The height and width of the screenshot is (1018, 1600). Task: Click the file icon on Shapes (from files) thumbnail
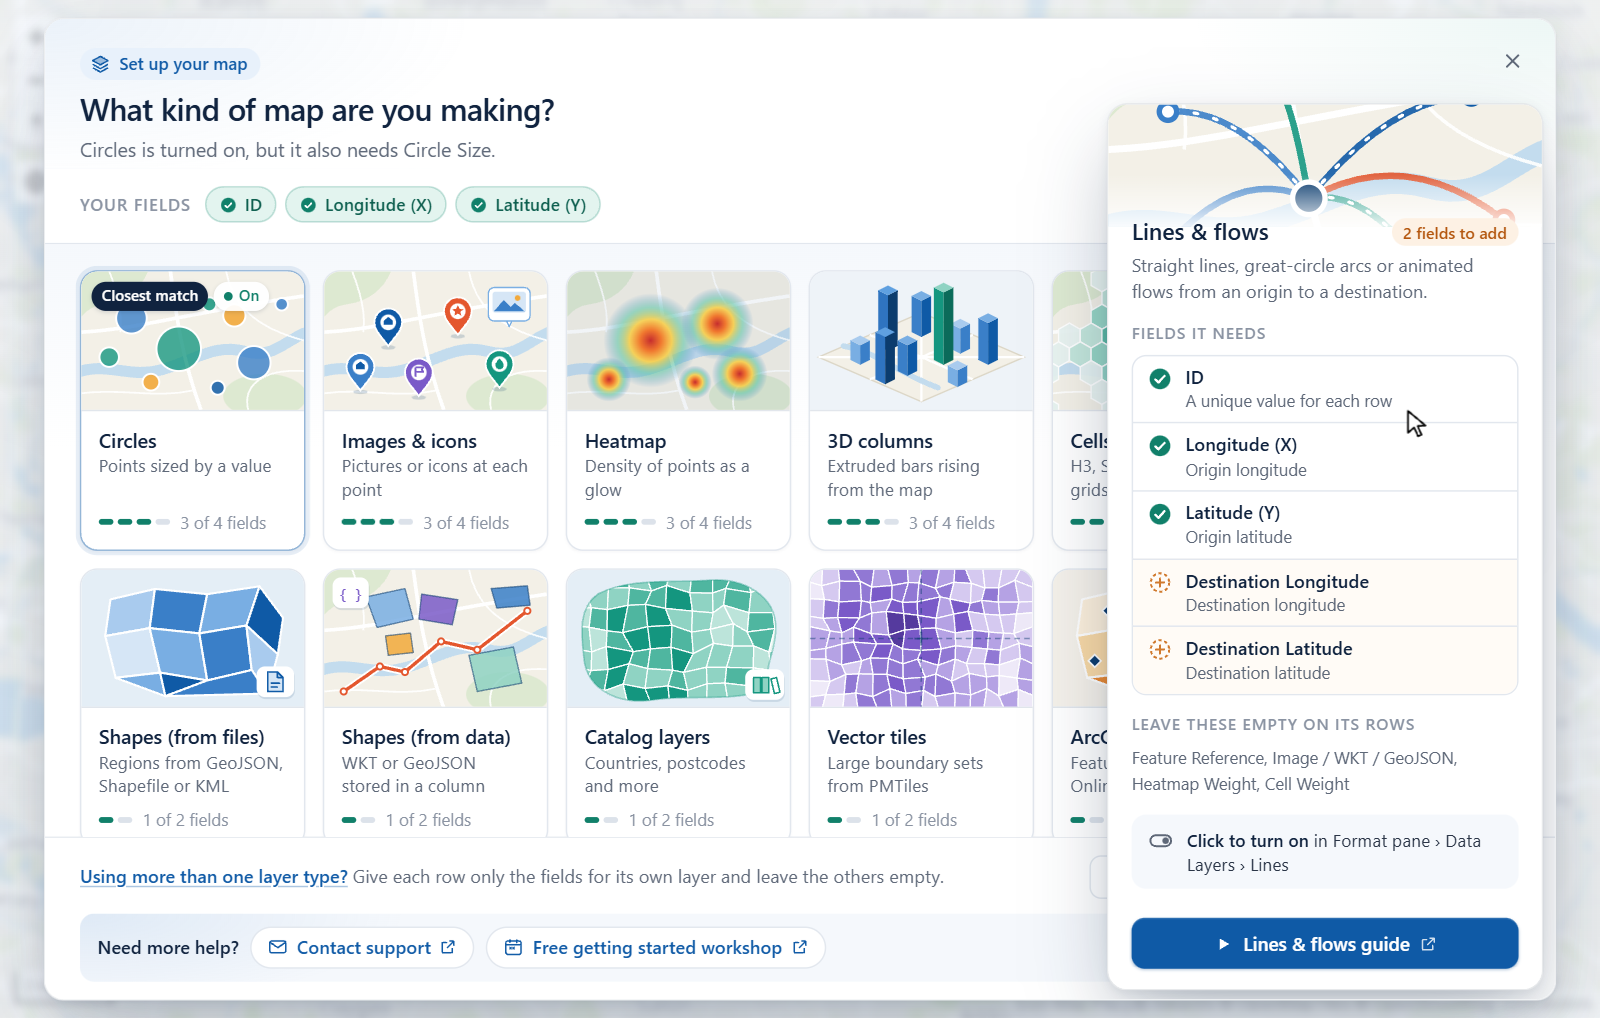click(275, 682)
